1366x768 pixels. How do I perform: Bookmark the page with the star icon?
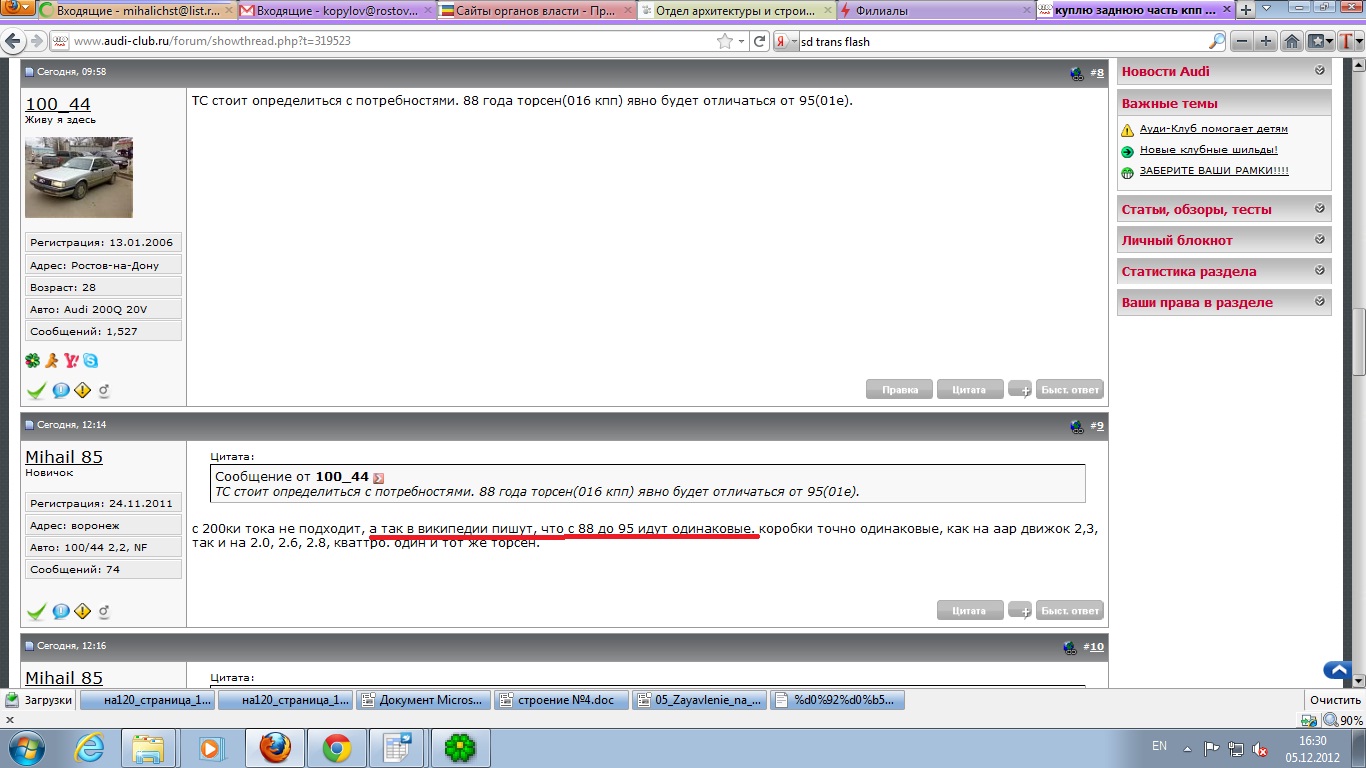tap(725, 42)
